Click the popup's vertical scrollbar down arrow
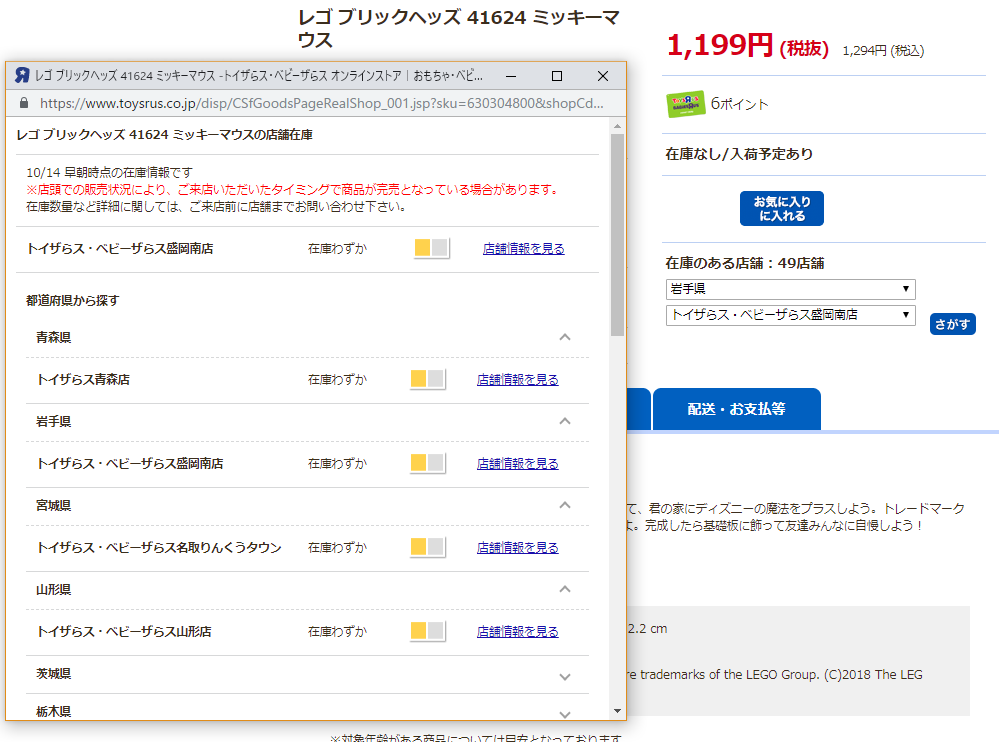 tap(617, 710)
